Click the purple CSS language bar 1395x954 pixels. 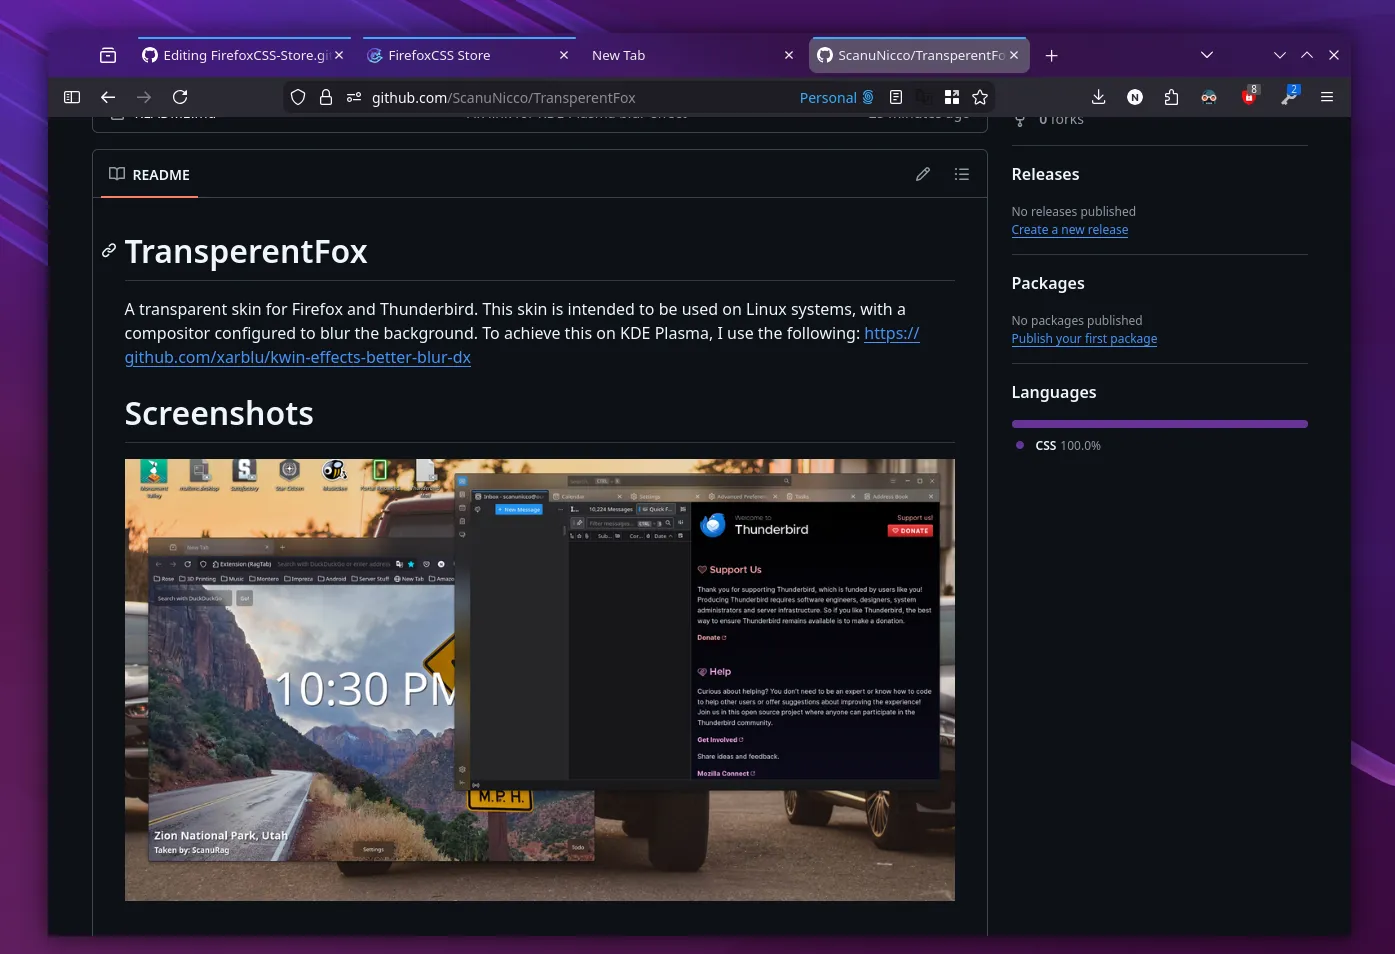coord(1159,423)
